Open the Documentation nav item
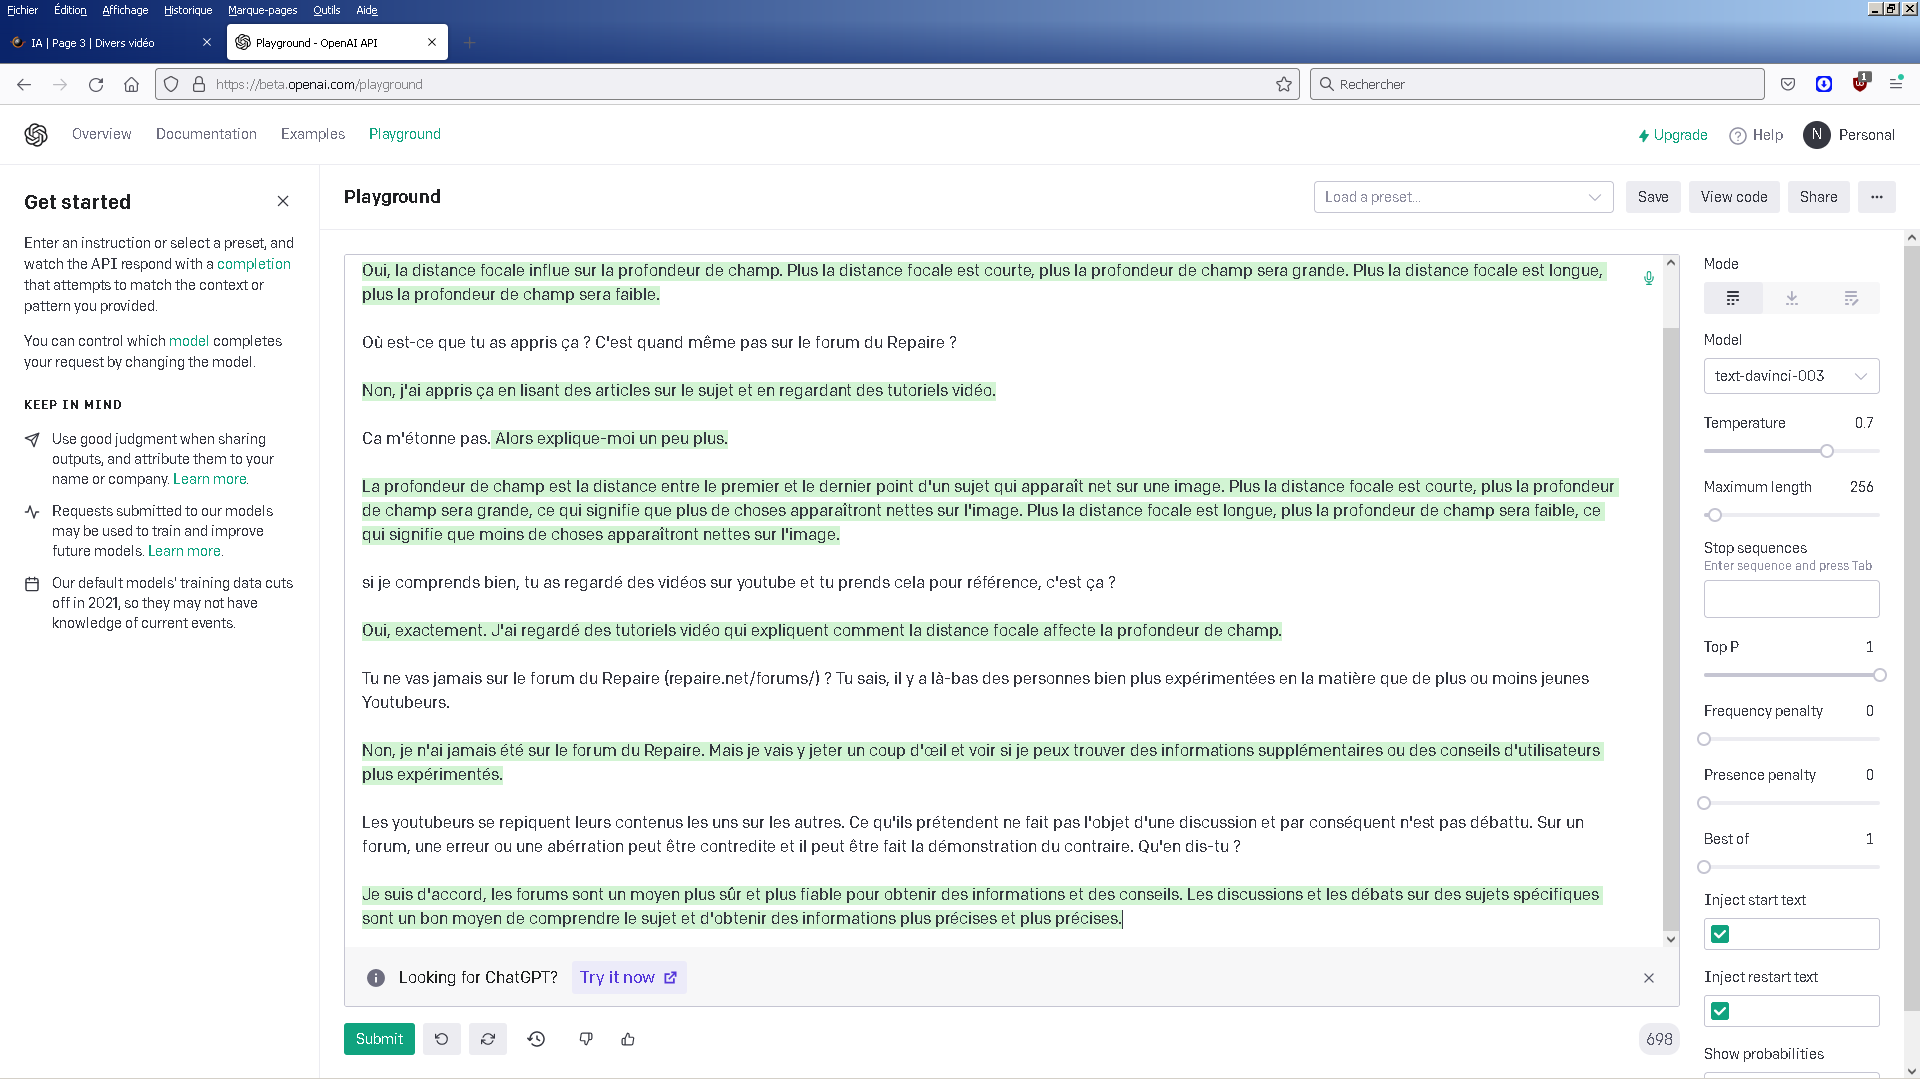1920x1080 pixels. (x=206, y=134)
